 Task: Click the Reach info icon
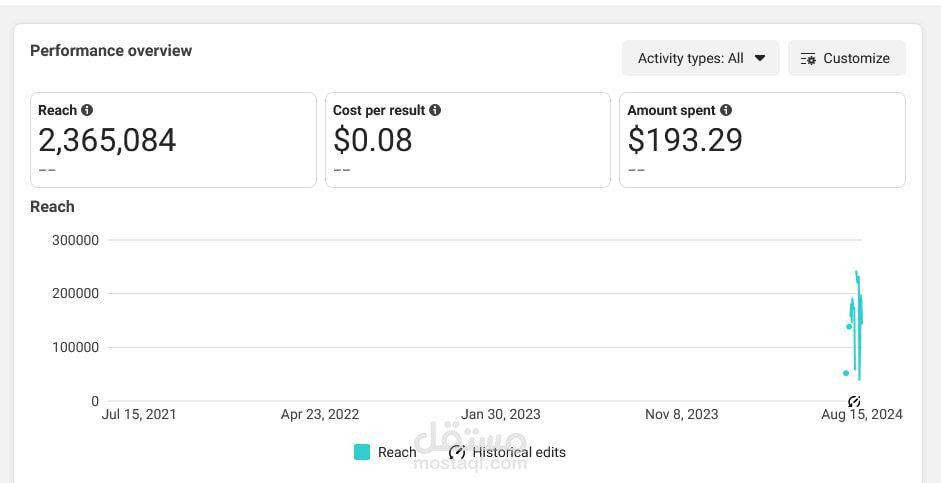point(87,110)
